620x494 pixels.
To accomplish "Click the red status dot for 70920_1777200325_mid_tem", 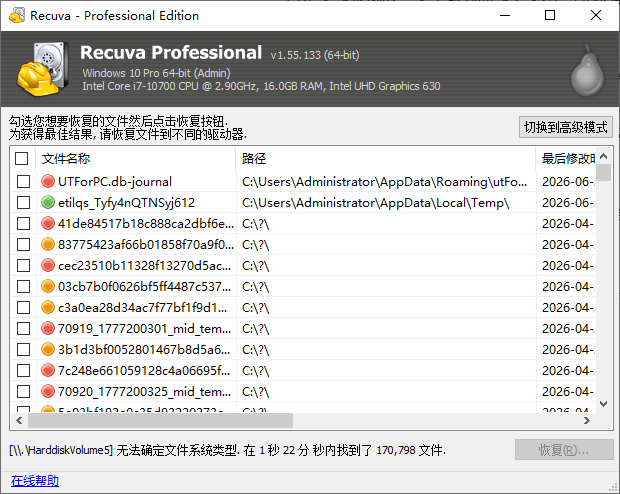I will click(x=48, y=391).
